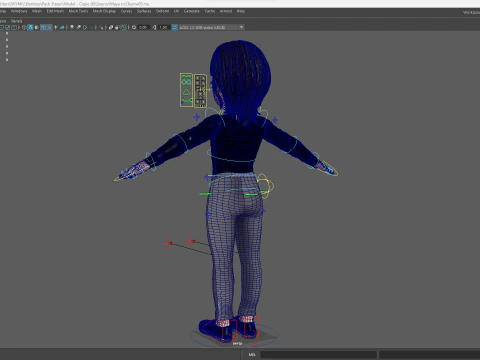Open the Curves menu
Image resolution: width=480 pixels, height=360 pixels.
point(126,11)
